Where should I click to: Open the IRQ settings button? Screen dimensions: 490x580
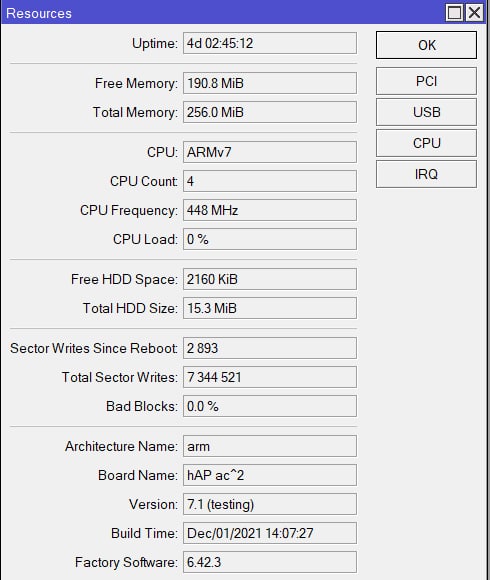(426, 174)
